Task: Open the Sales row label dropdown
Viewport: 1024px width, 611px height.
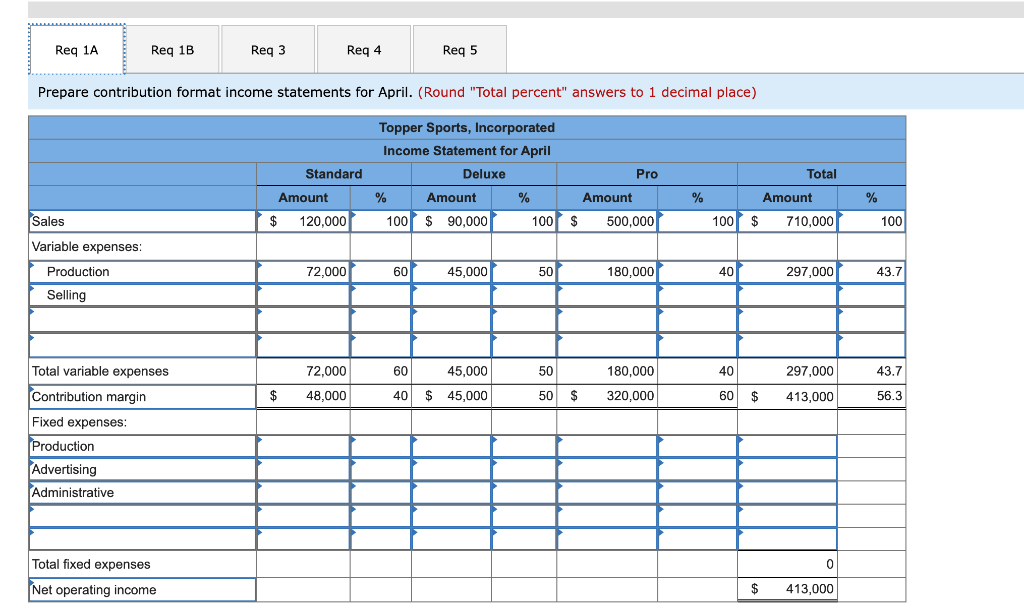Action: pos(142,221)
